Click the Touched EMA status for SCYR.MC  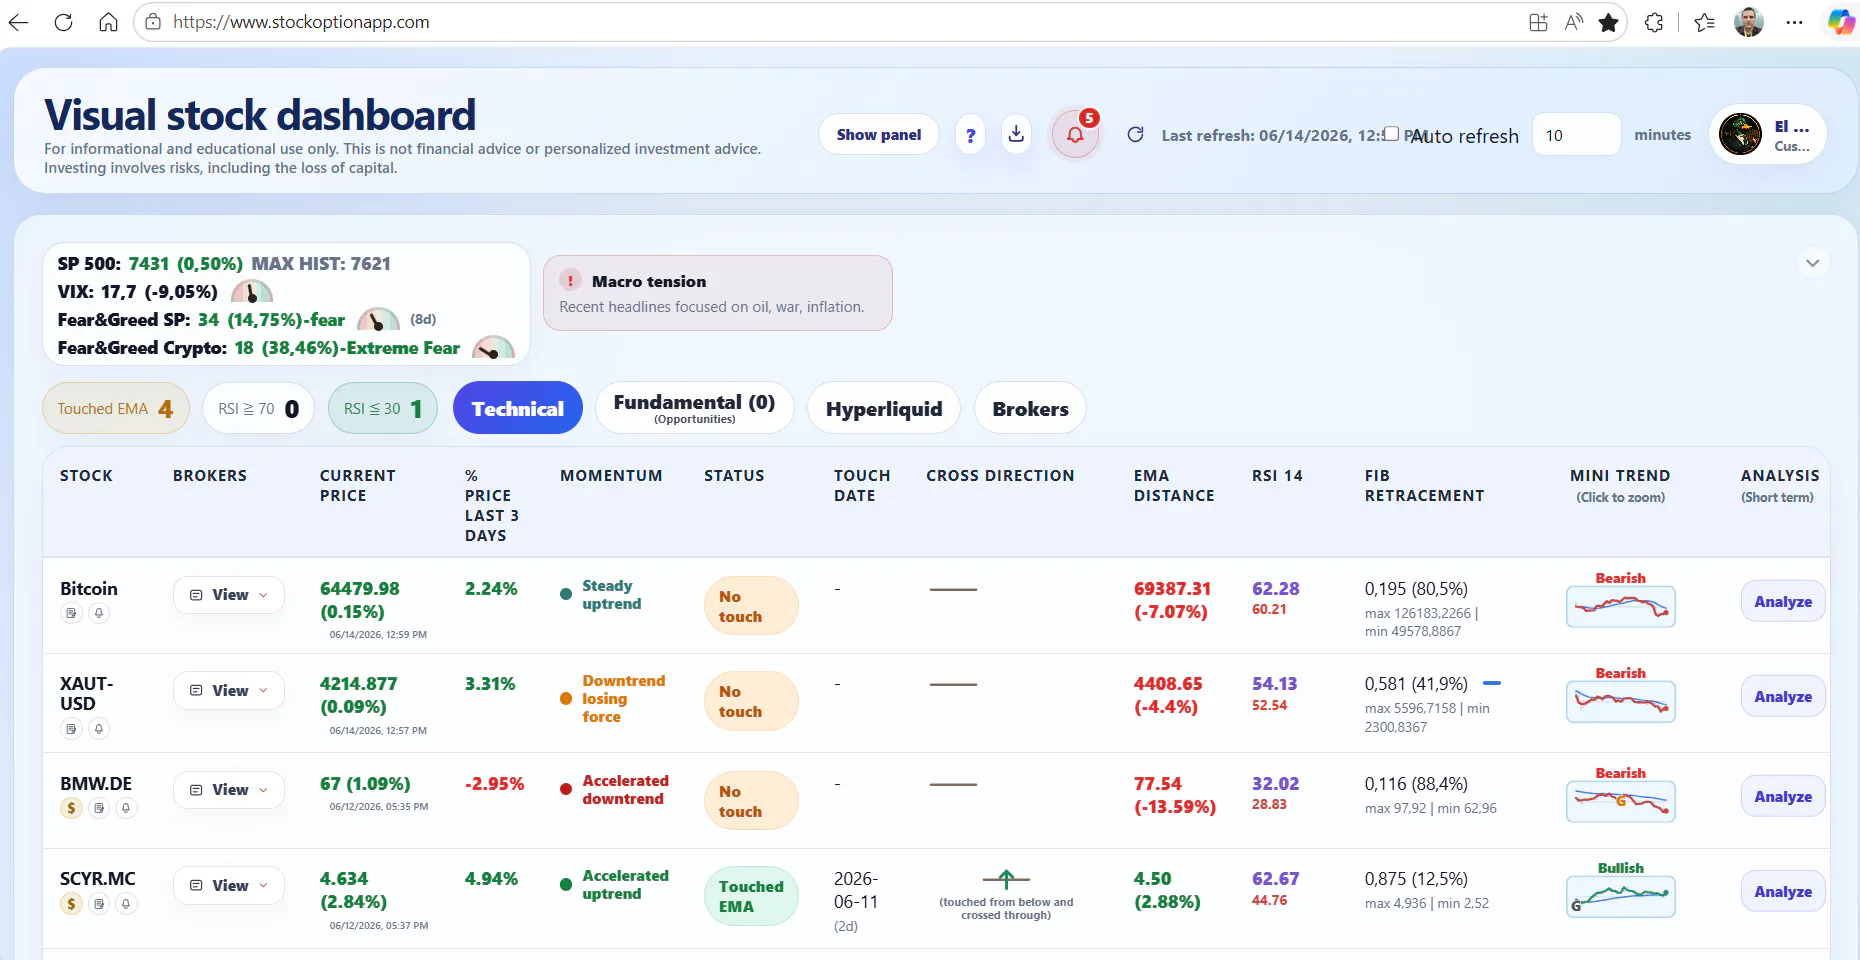pos(751,896)
